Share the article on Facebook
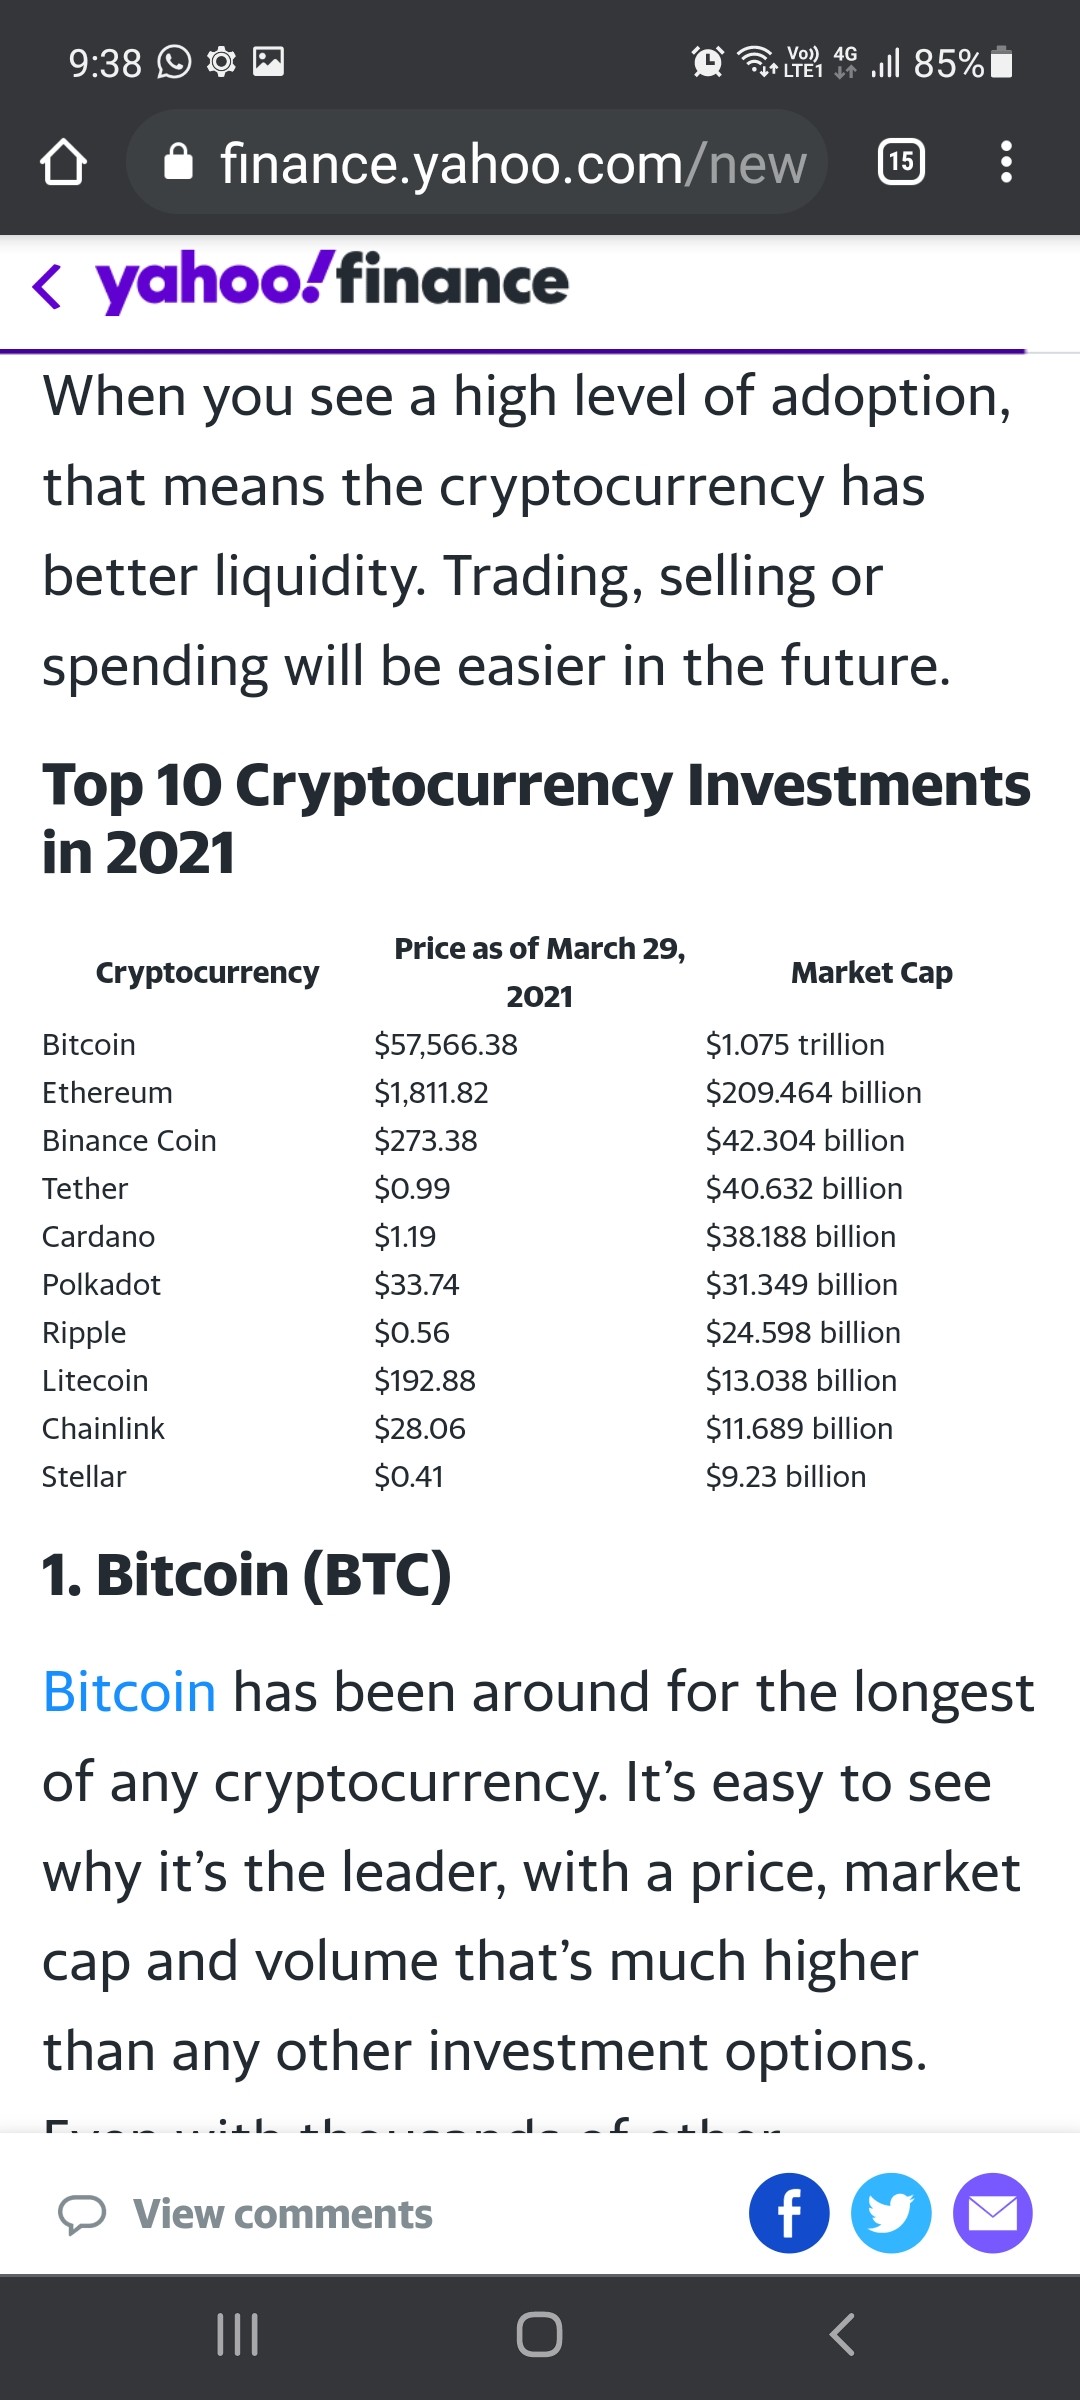Viewport: 1080px width, 2400px height. pos(789,2213)
